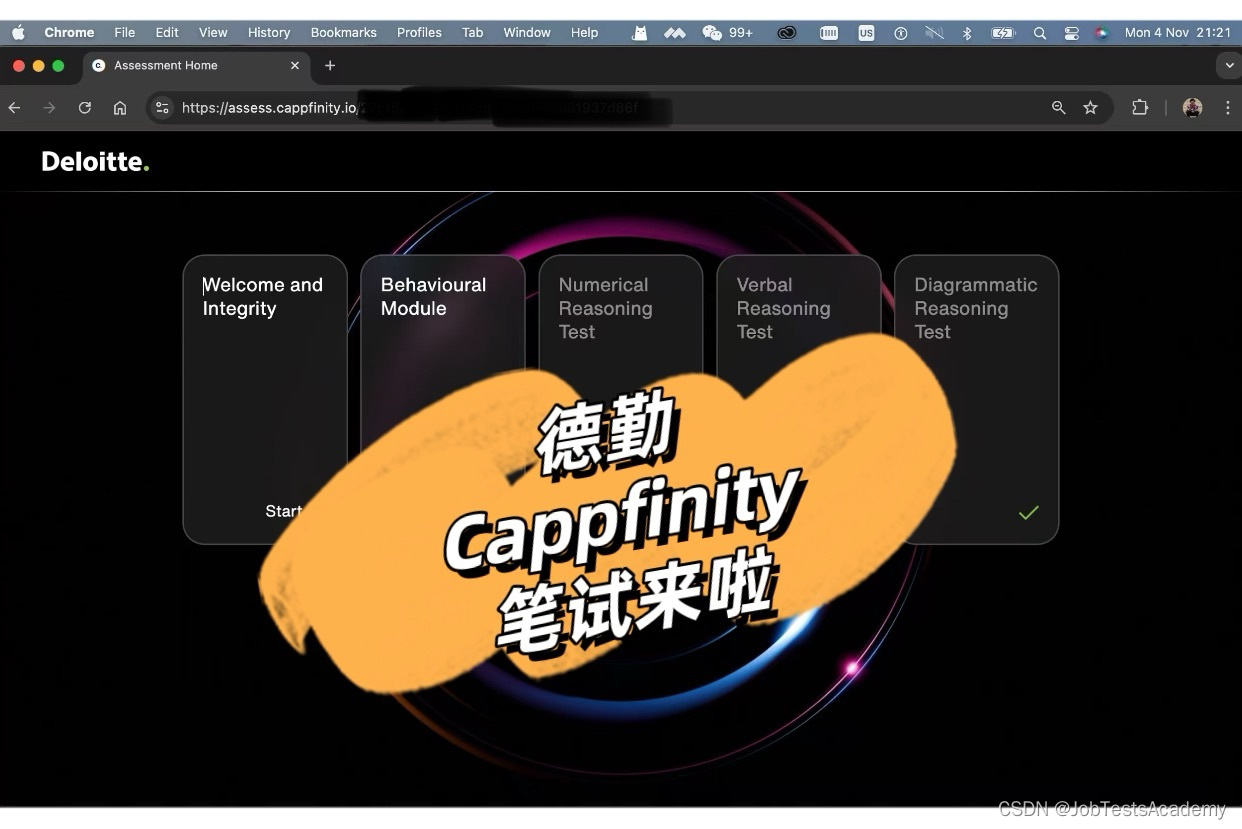The width and height of the screenshot is (1242, 829).
Task: Open the View menu
Action: (x=213, y=33)
